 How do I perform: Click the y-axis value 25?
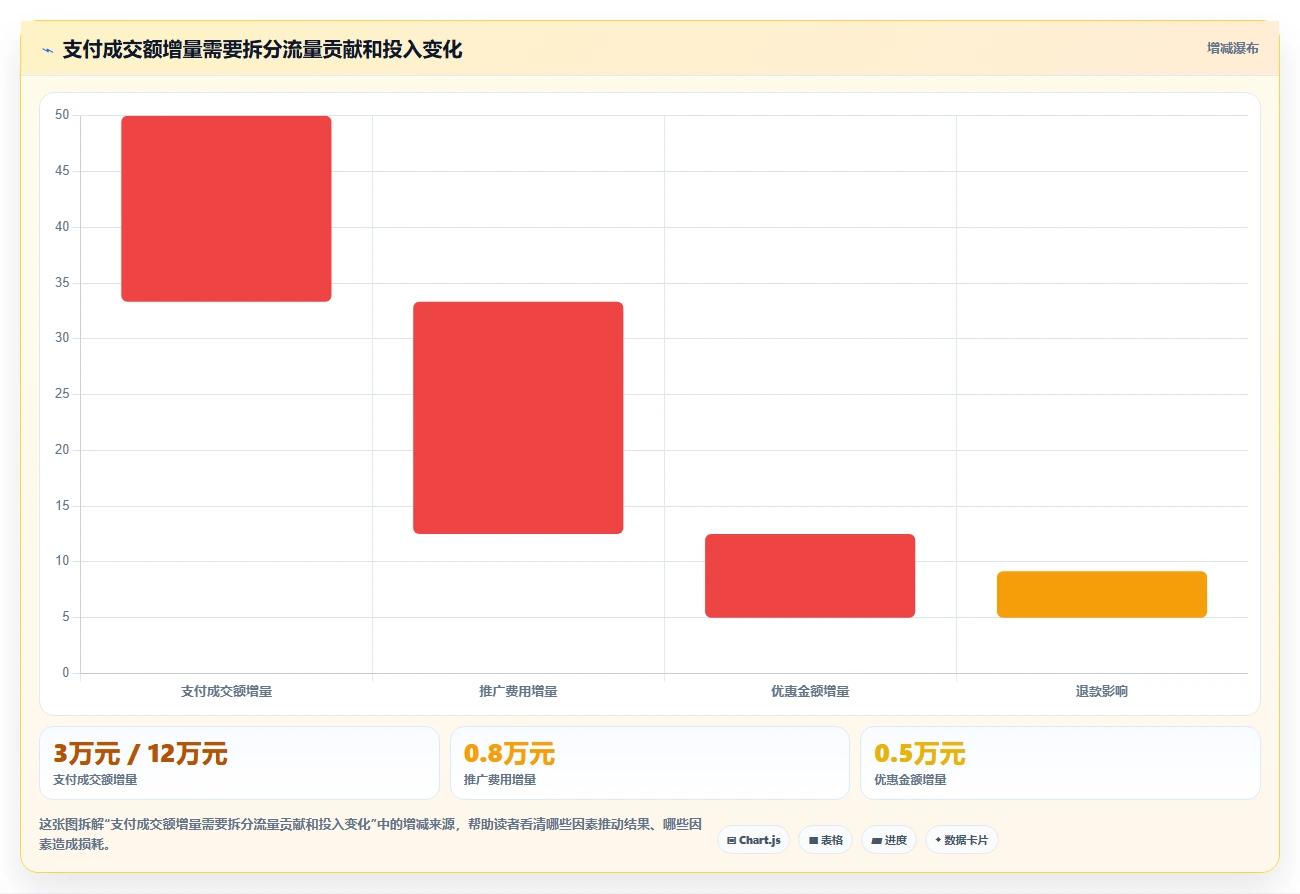click(62, 394)
